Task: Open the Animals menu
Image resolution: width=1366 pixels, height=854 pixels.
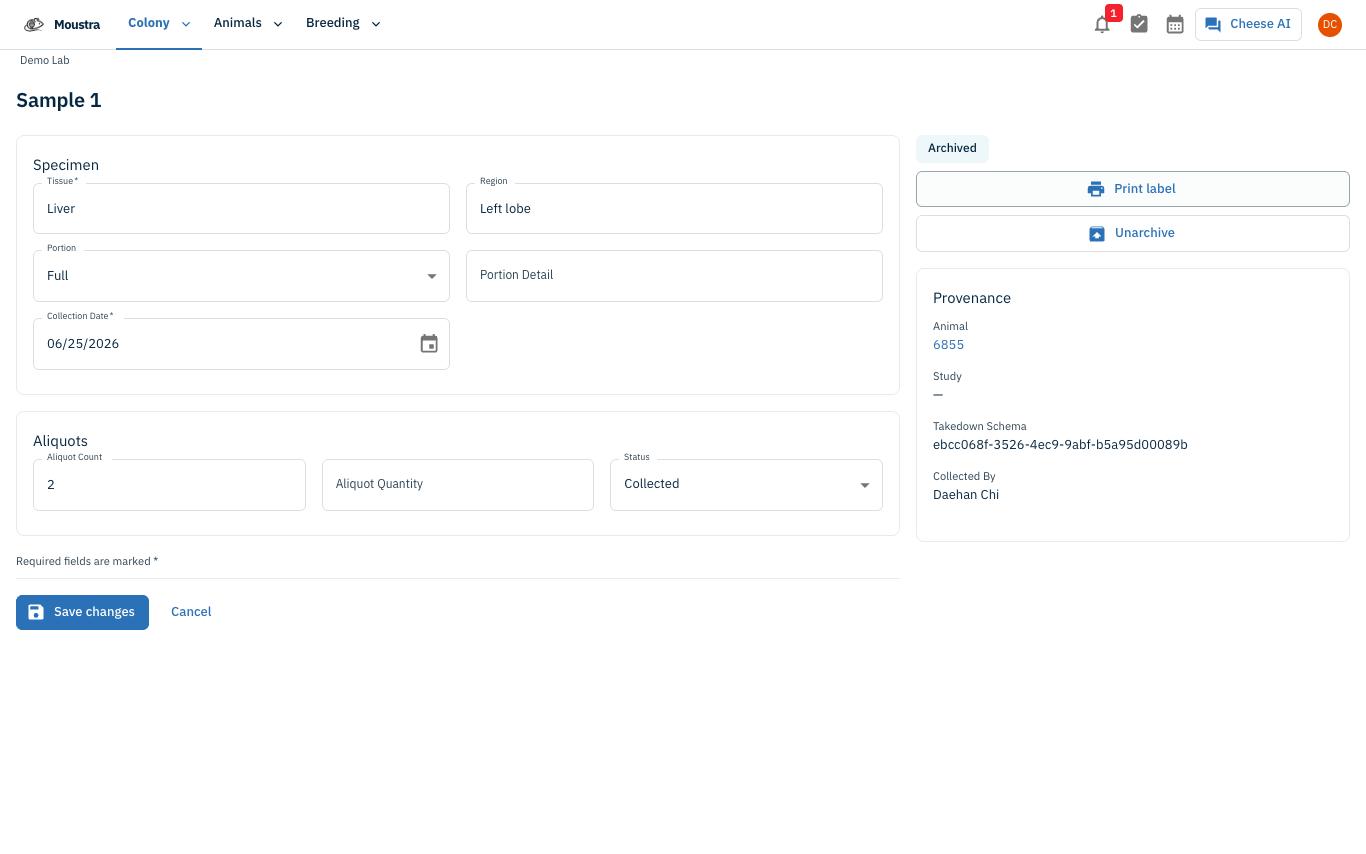Action: (x=248, y=24)
